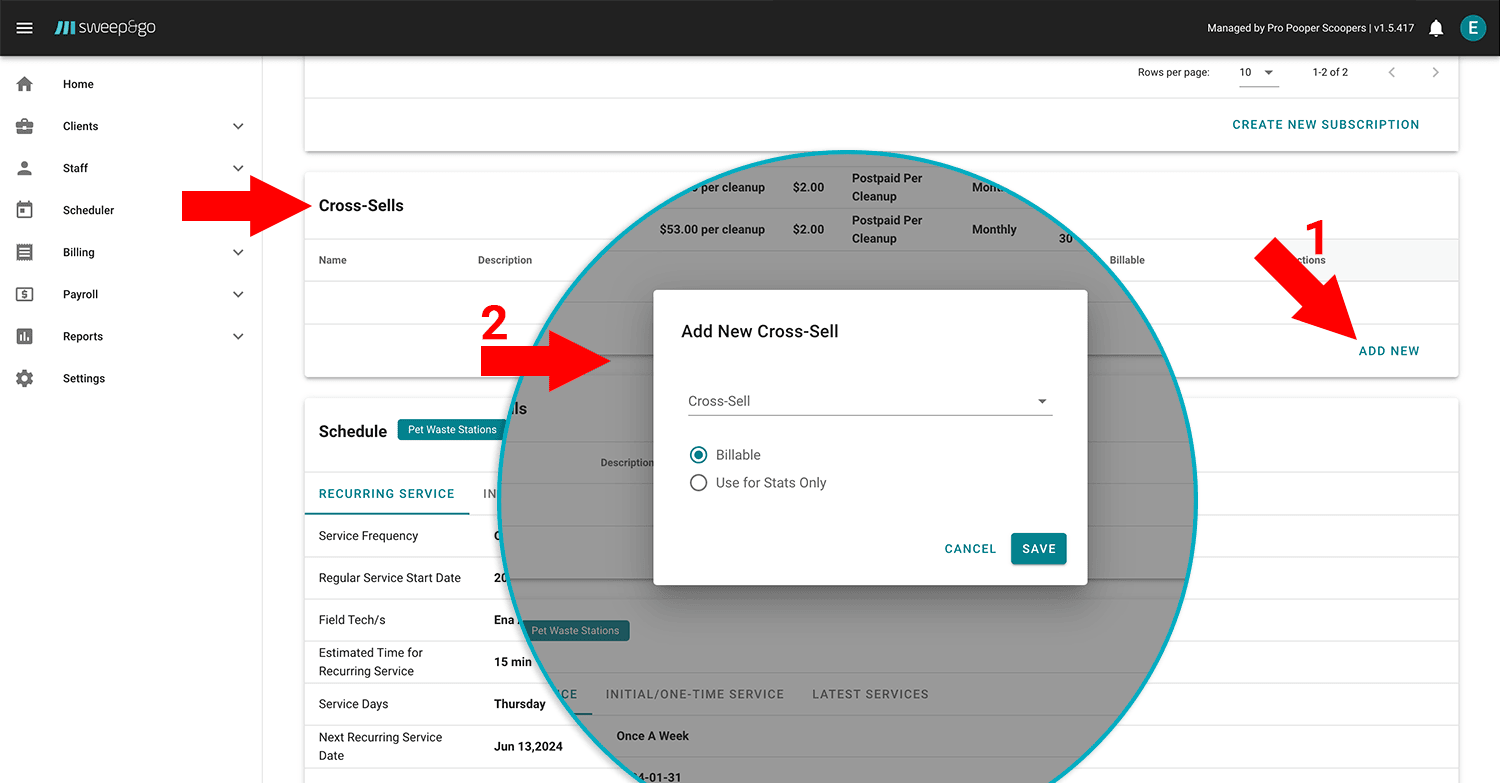Screen dimensions: 1500x783
Task: Cancel the Add New Cross-Sell dialog
Action: (970, 549)
